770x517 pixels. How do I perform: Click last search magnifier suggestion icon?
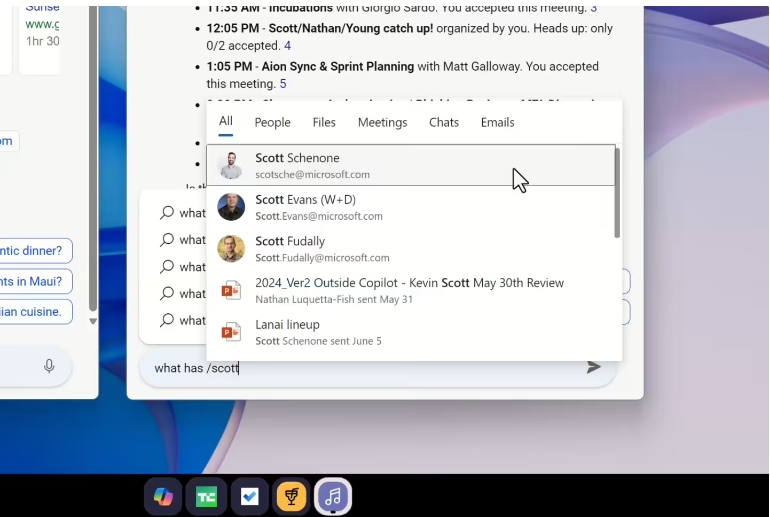[167, 320]
